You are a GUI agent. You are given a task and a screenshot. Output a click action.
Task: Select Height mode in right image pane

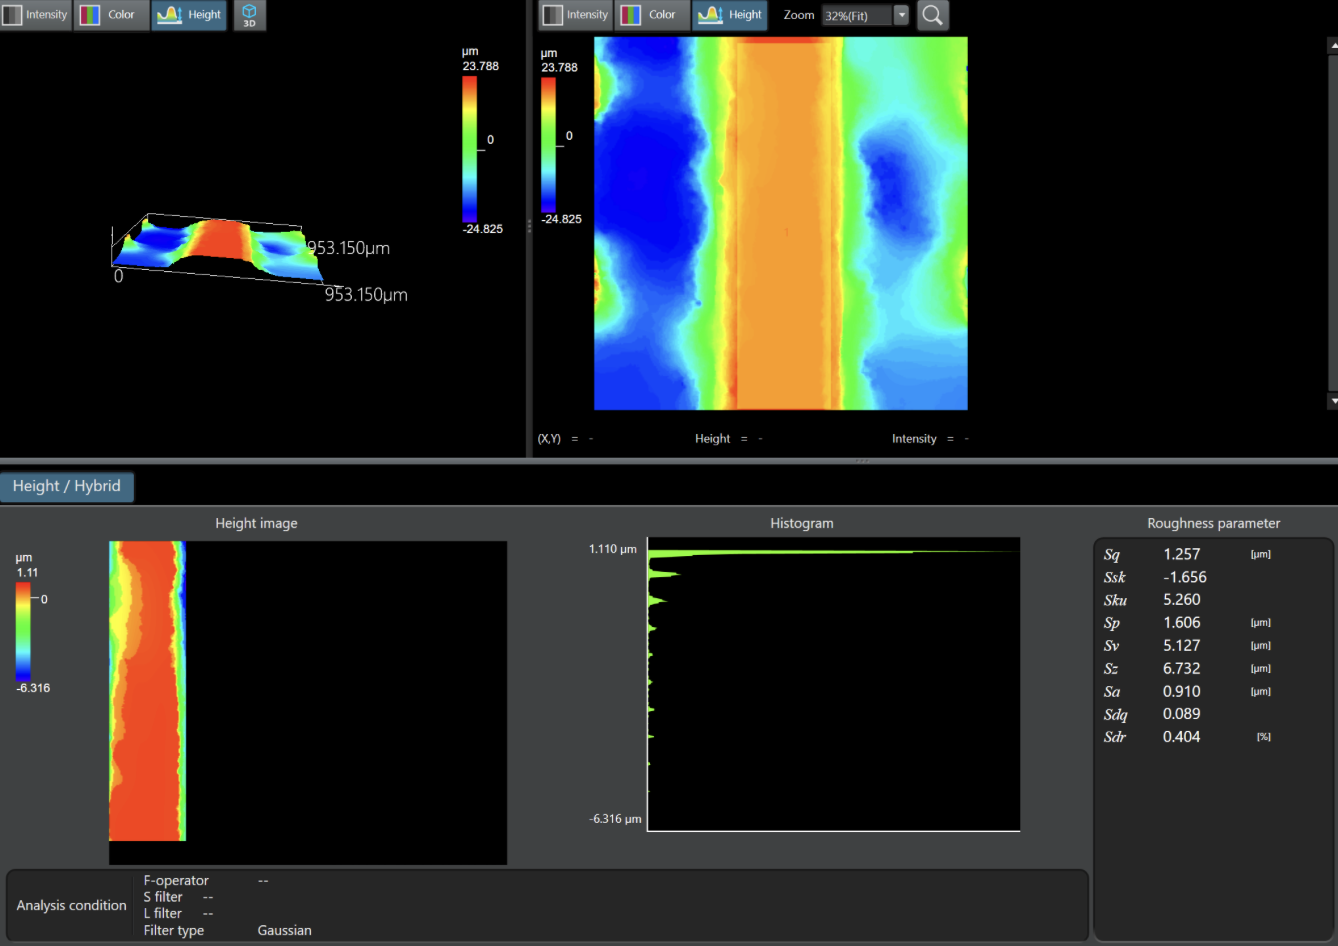click(x=731, y=15)
